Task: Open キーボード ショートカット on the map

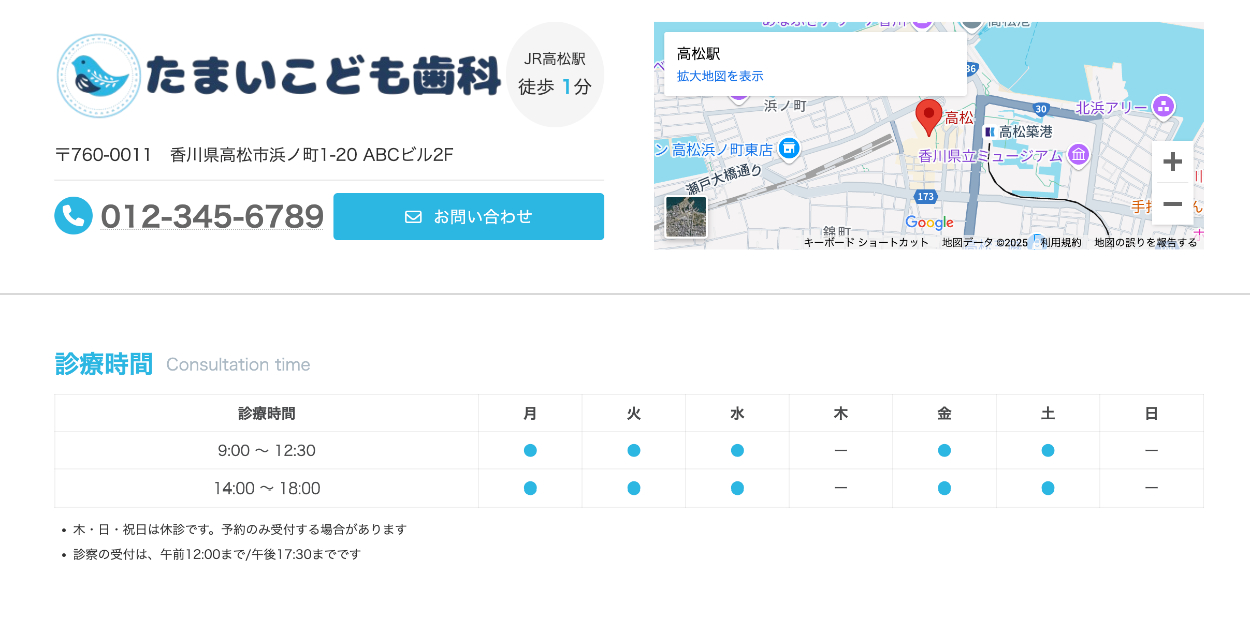Action: (x=866, y=242)
